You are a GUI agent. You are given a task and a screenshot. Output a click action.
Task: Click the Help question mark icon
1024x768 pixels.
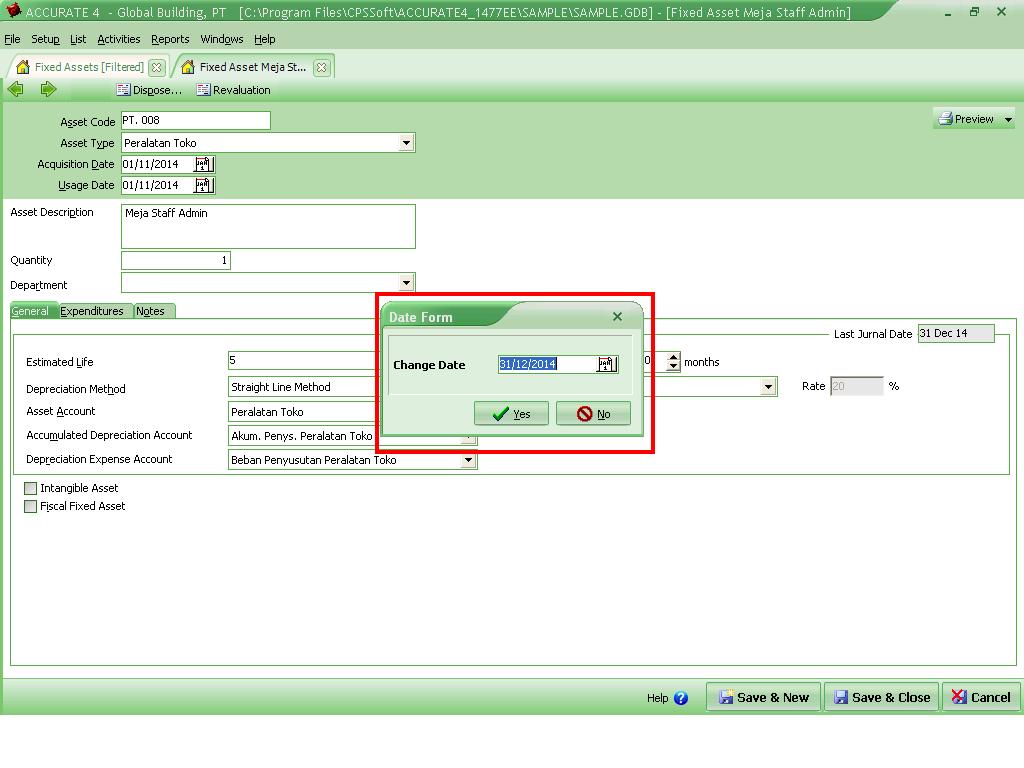pos(680,699)
